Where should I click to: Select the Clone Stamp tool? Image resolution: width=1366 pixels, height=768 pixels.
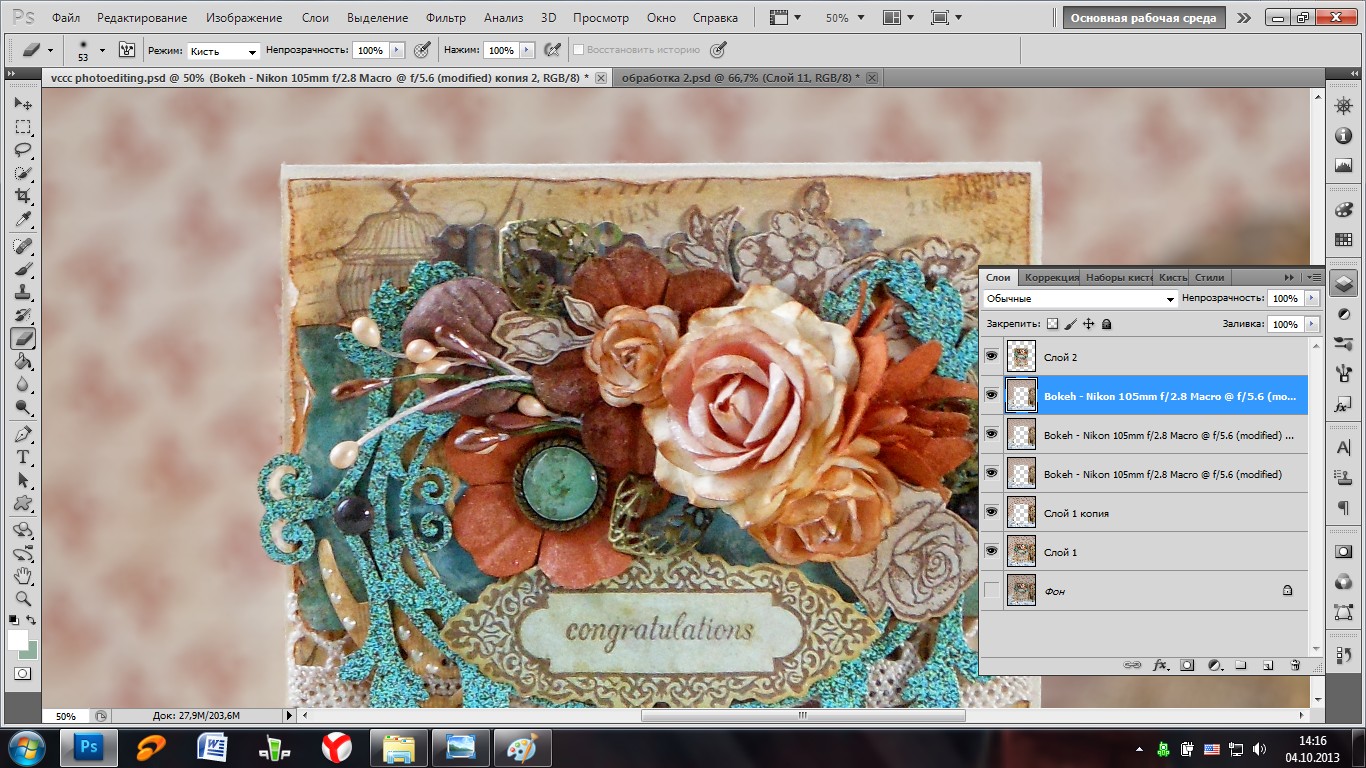click(x=23, y=292)
